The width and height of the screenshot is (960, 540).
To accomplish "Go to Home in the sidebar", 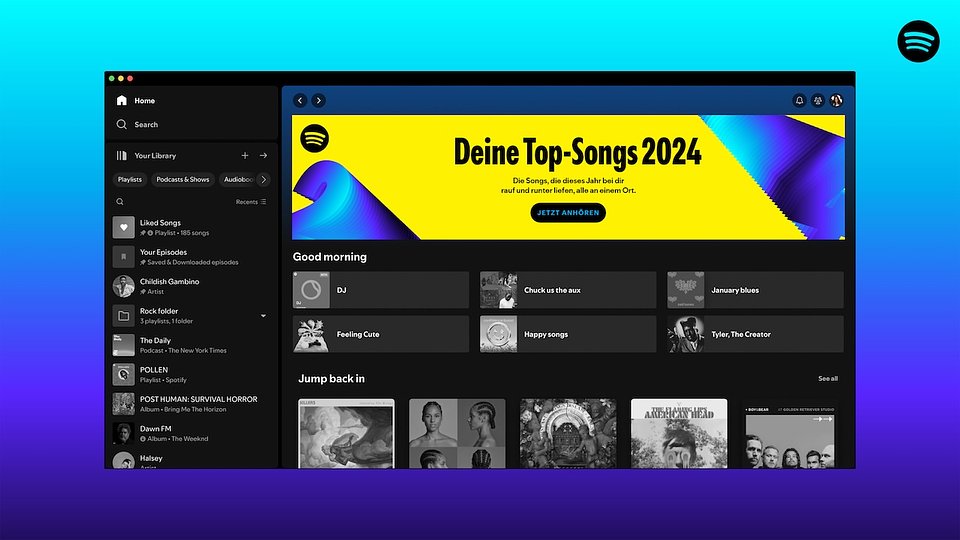I will point(144,101).
